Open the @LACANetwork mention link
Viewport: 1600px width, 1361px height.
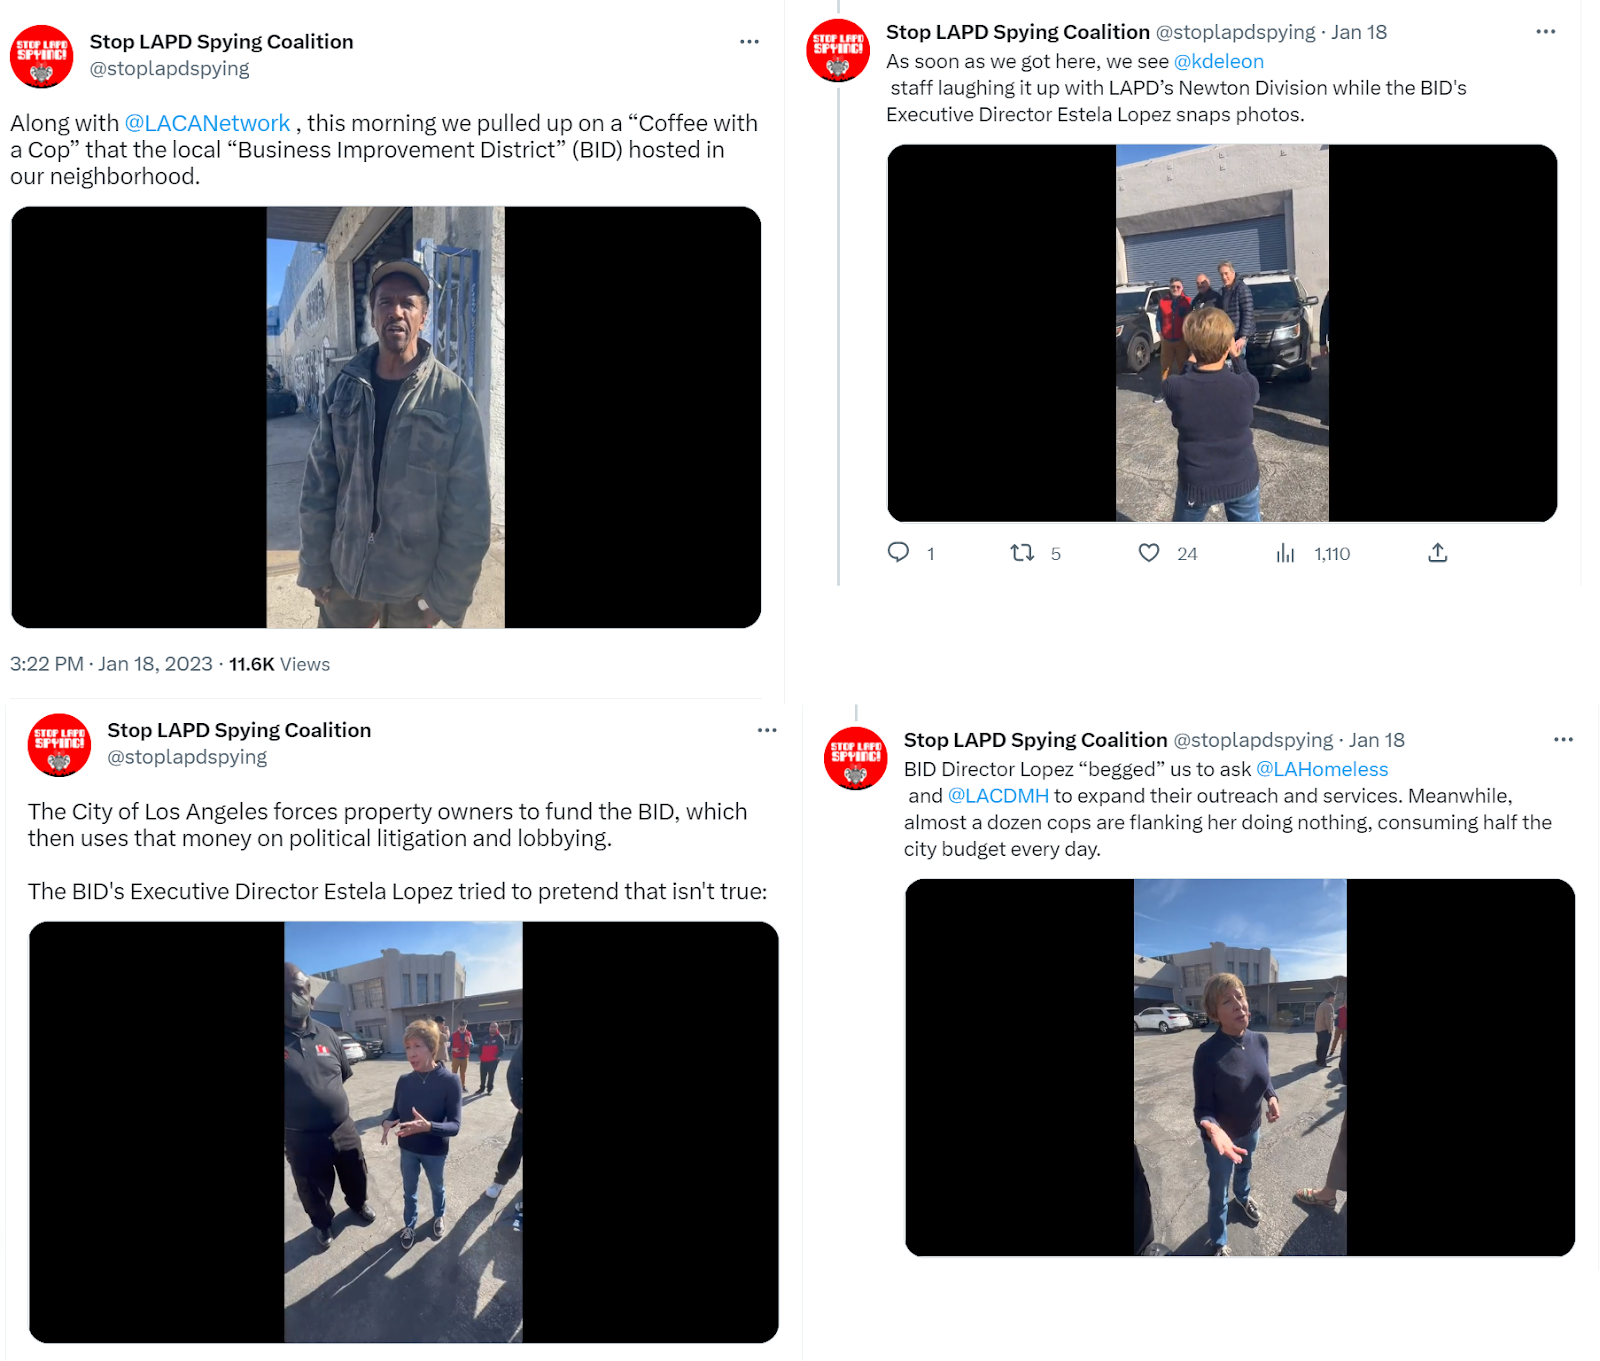tap(207, 123)
